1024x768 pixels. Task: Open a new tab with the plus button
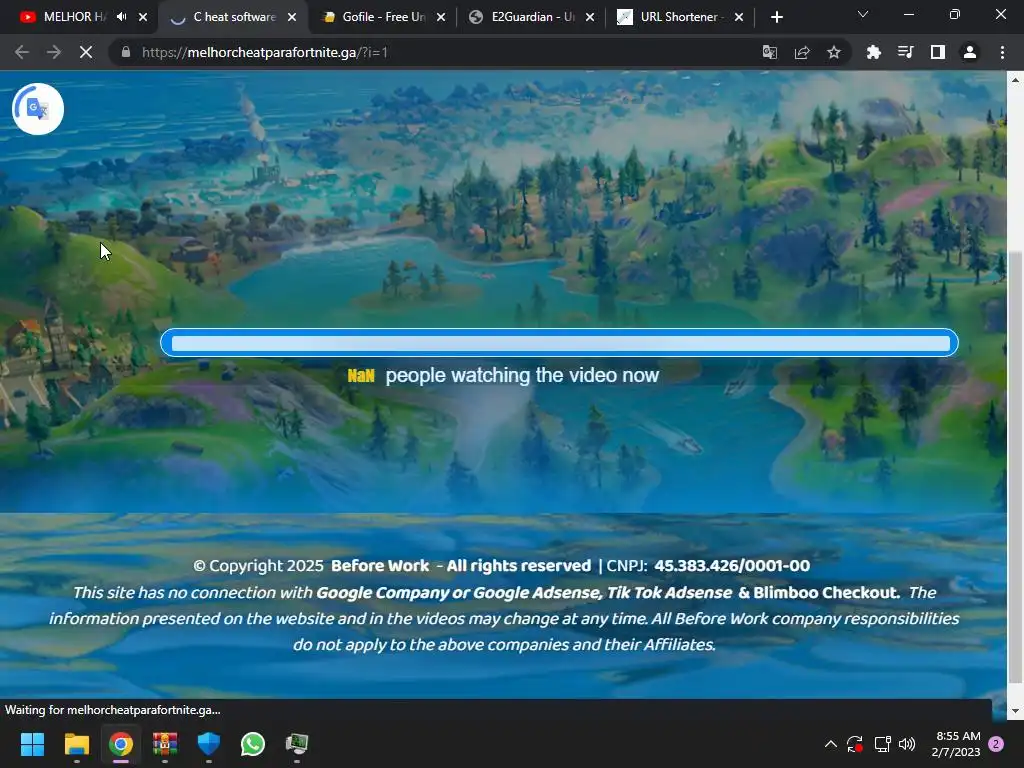coord(776,17)
